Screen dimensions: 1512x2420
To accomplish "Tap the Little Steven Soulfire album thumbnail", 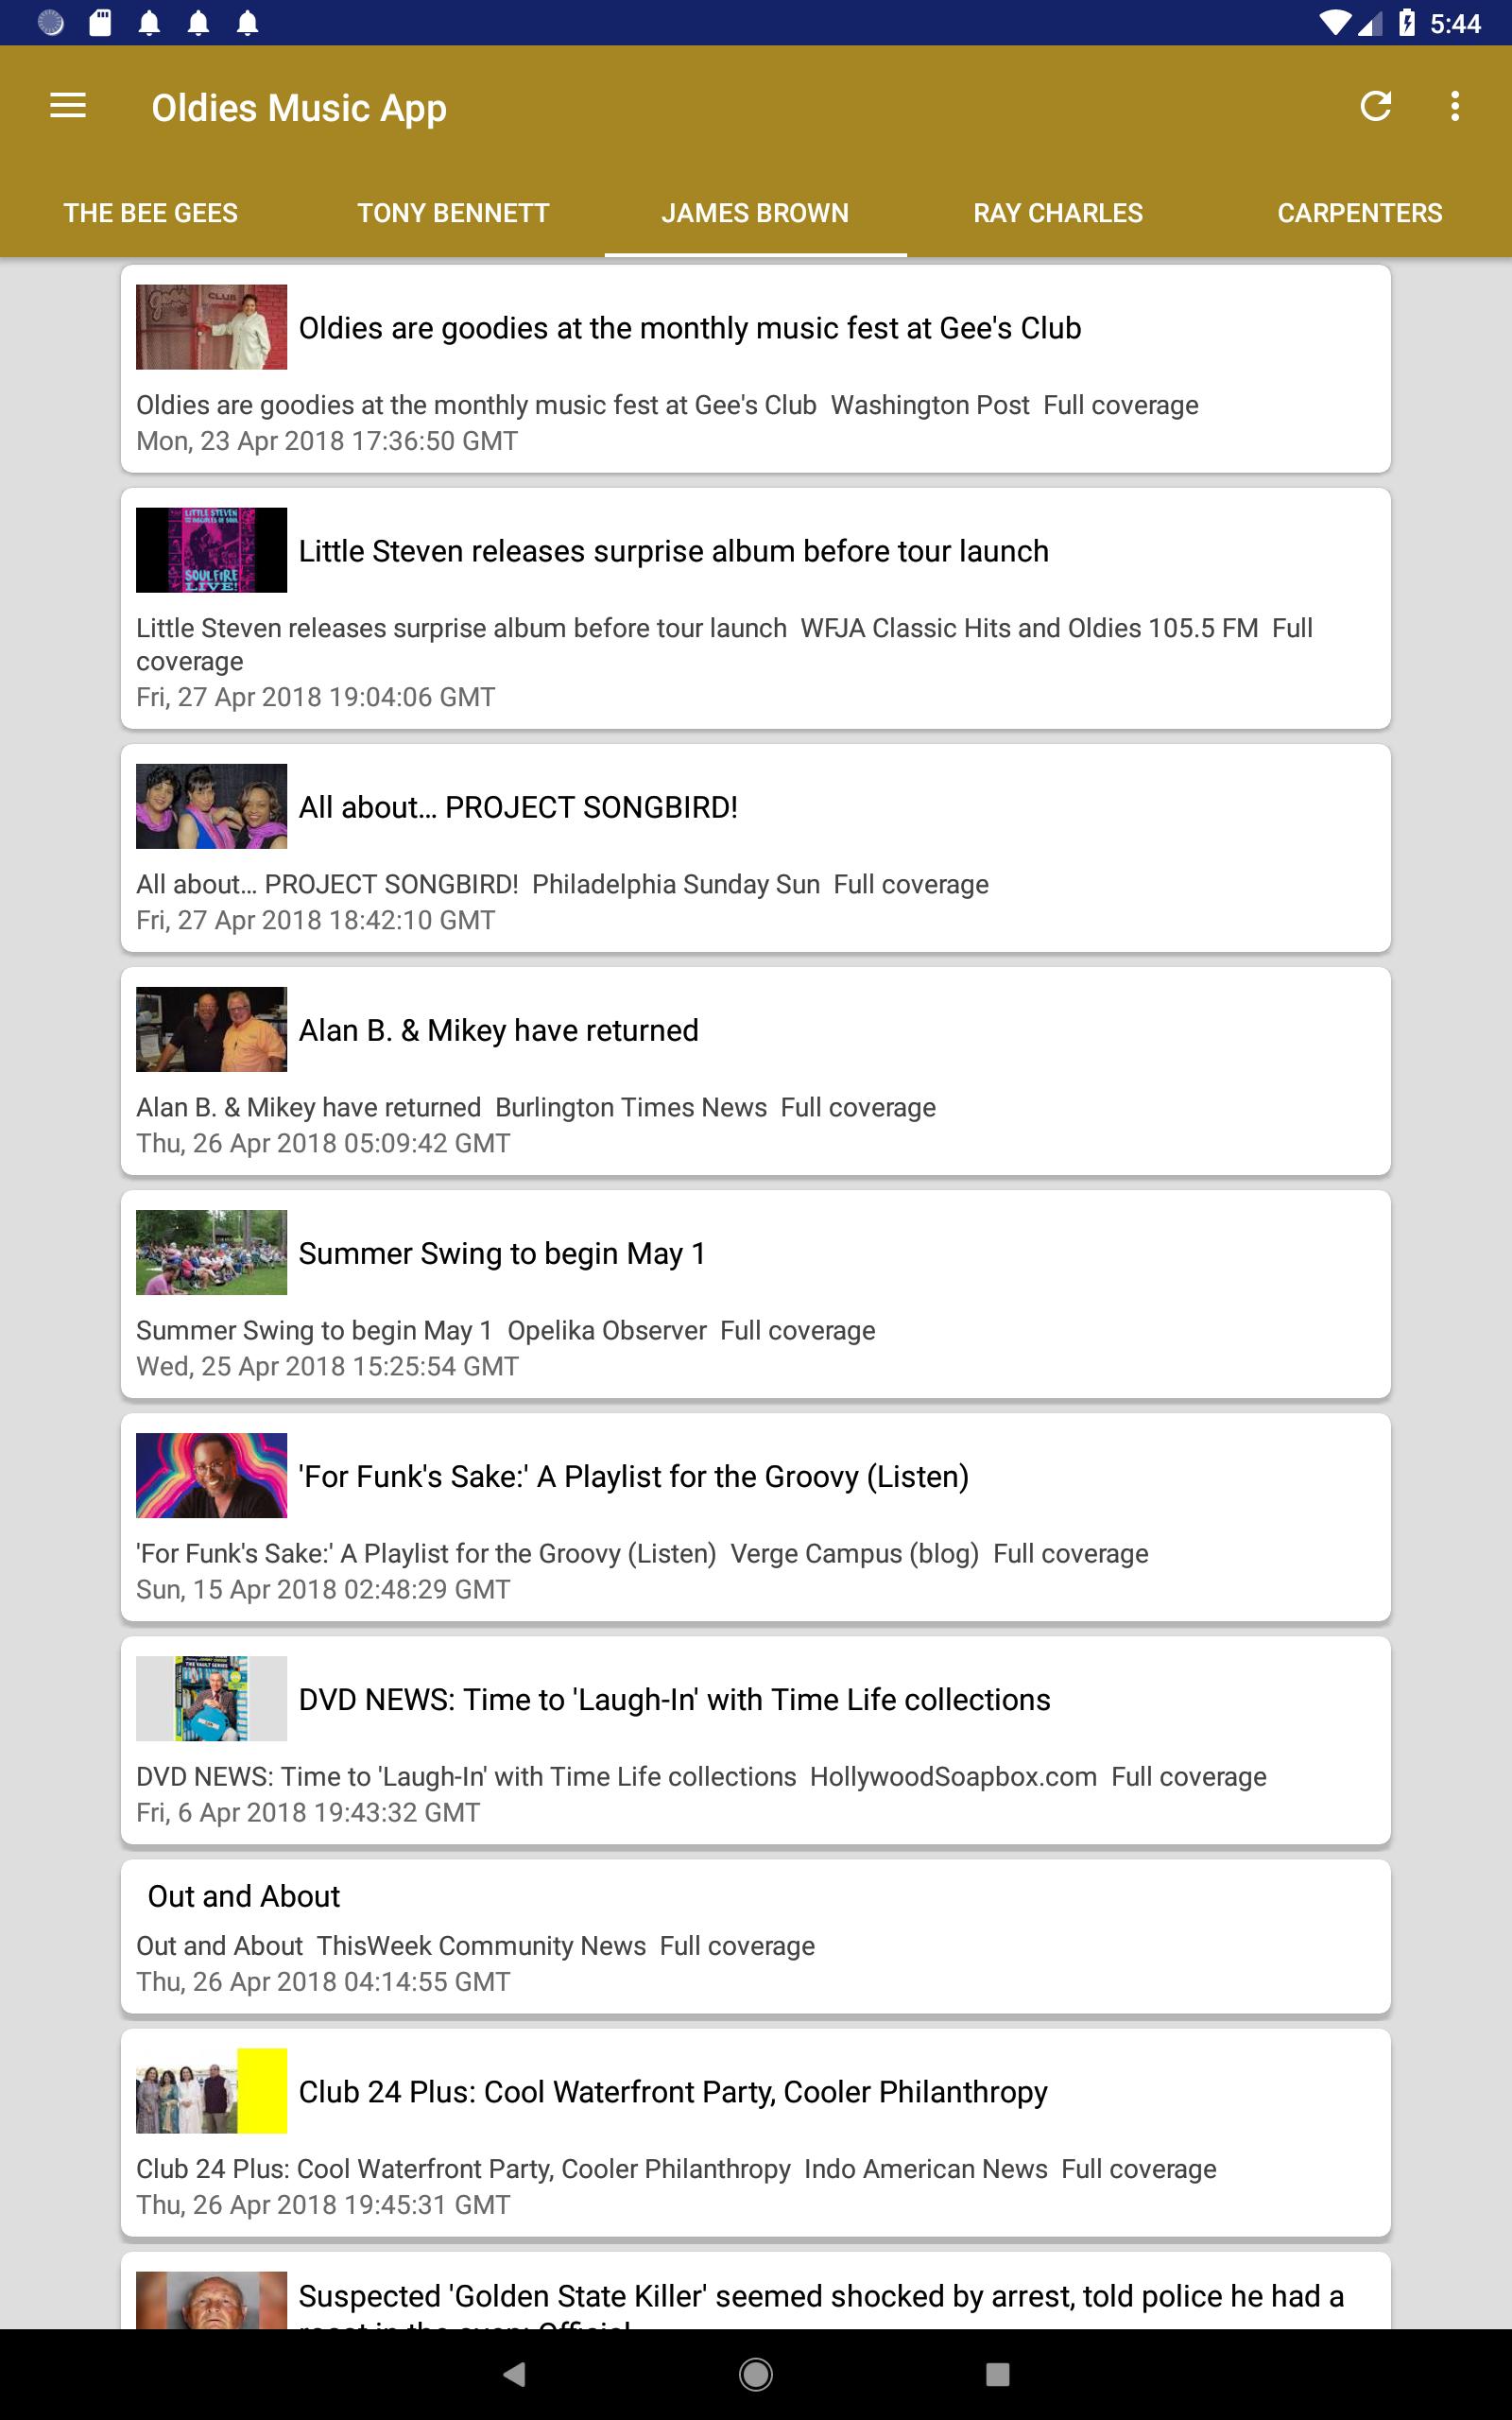I will 211,550.
